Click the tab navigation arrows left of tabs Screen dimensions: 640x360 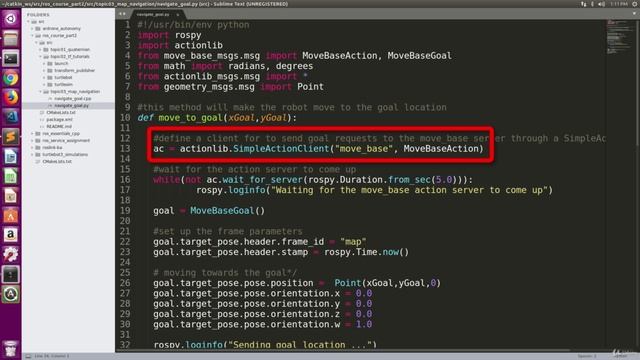122,14
